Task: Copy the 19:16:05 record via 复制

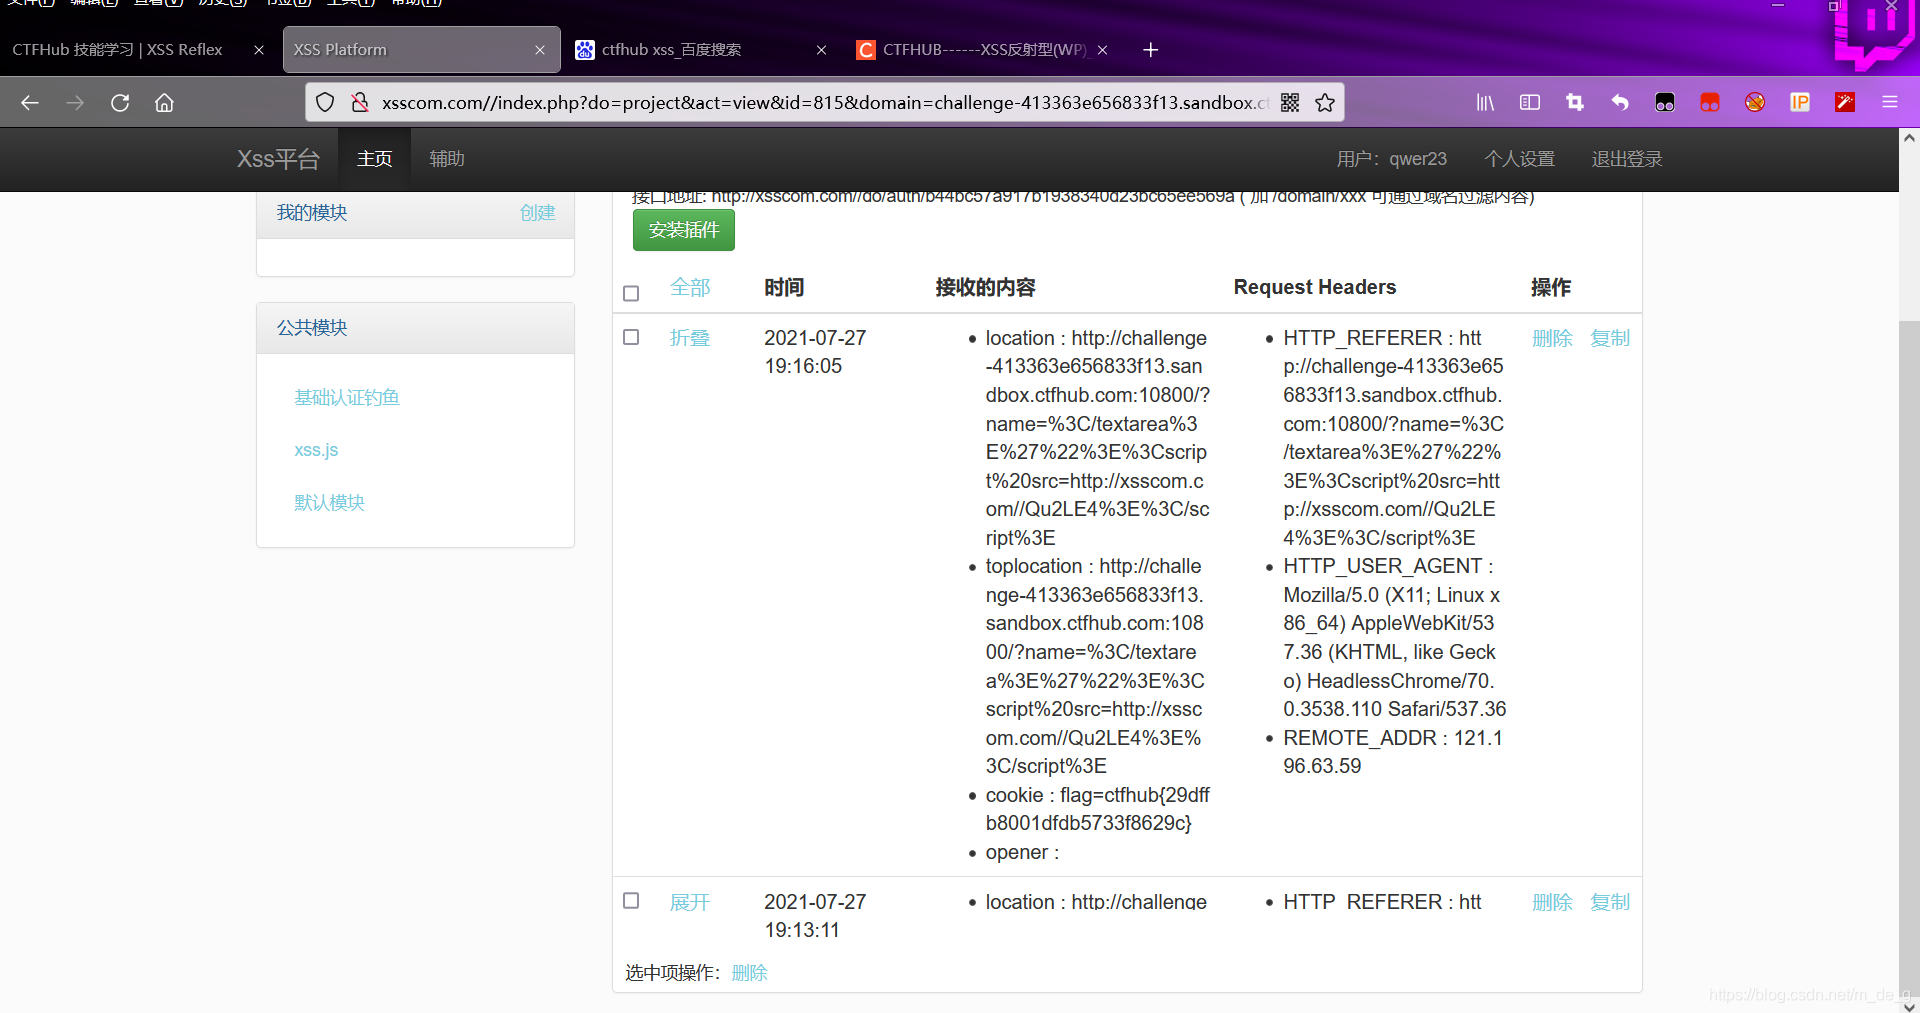Action: point(1610,338)
